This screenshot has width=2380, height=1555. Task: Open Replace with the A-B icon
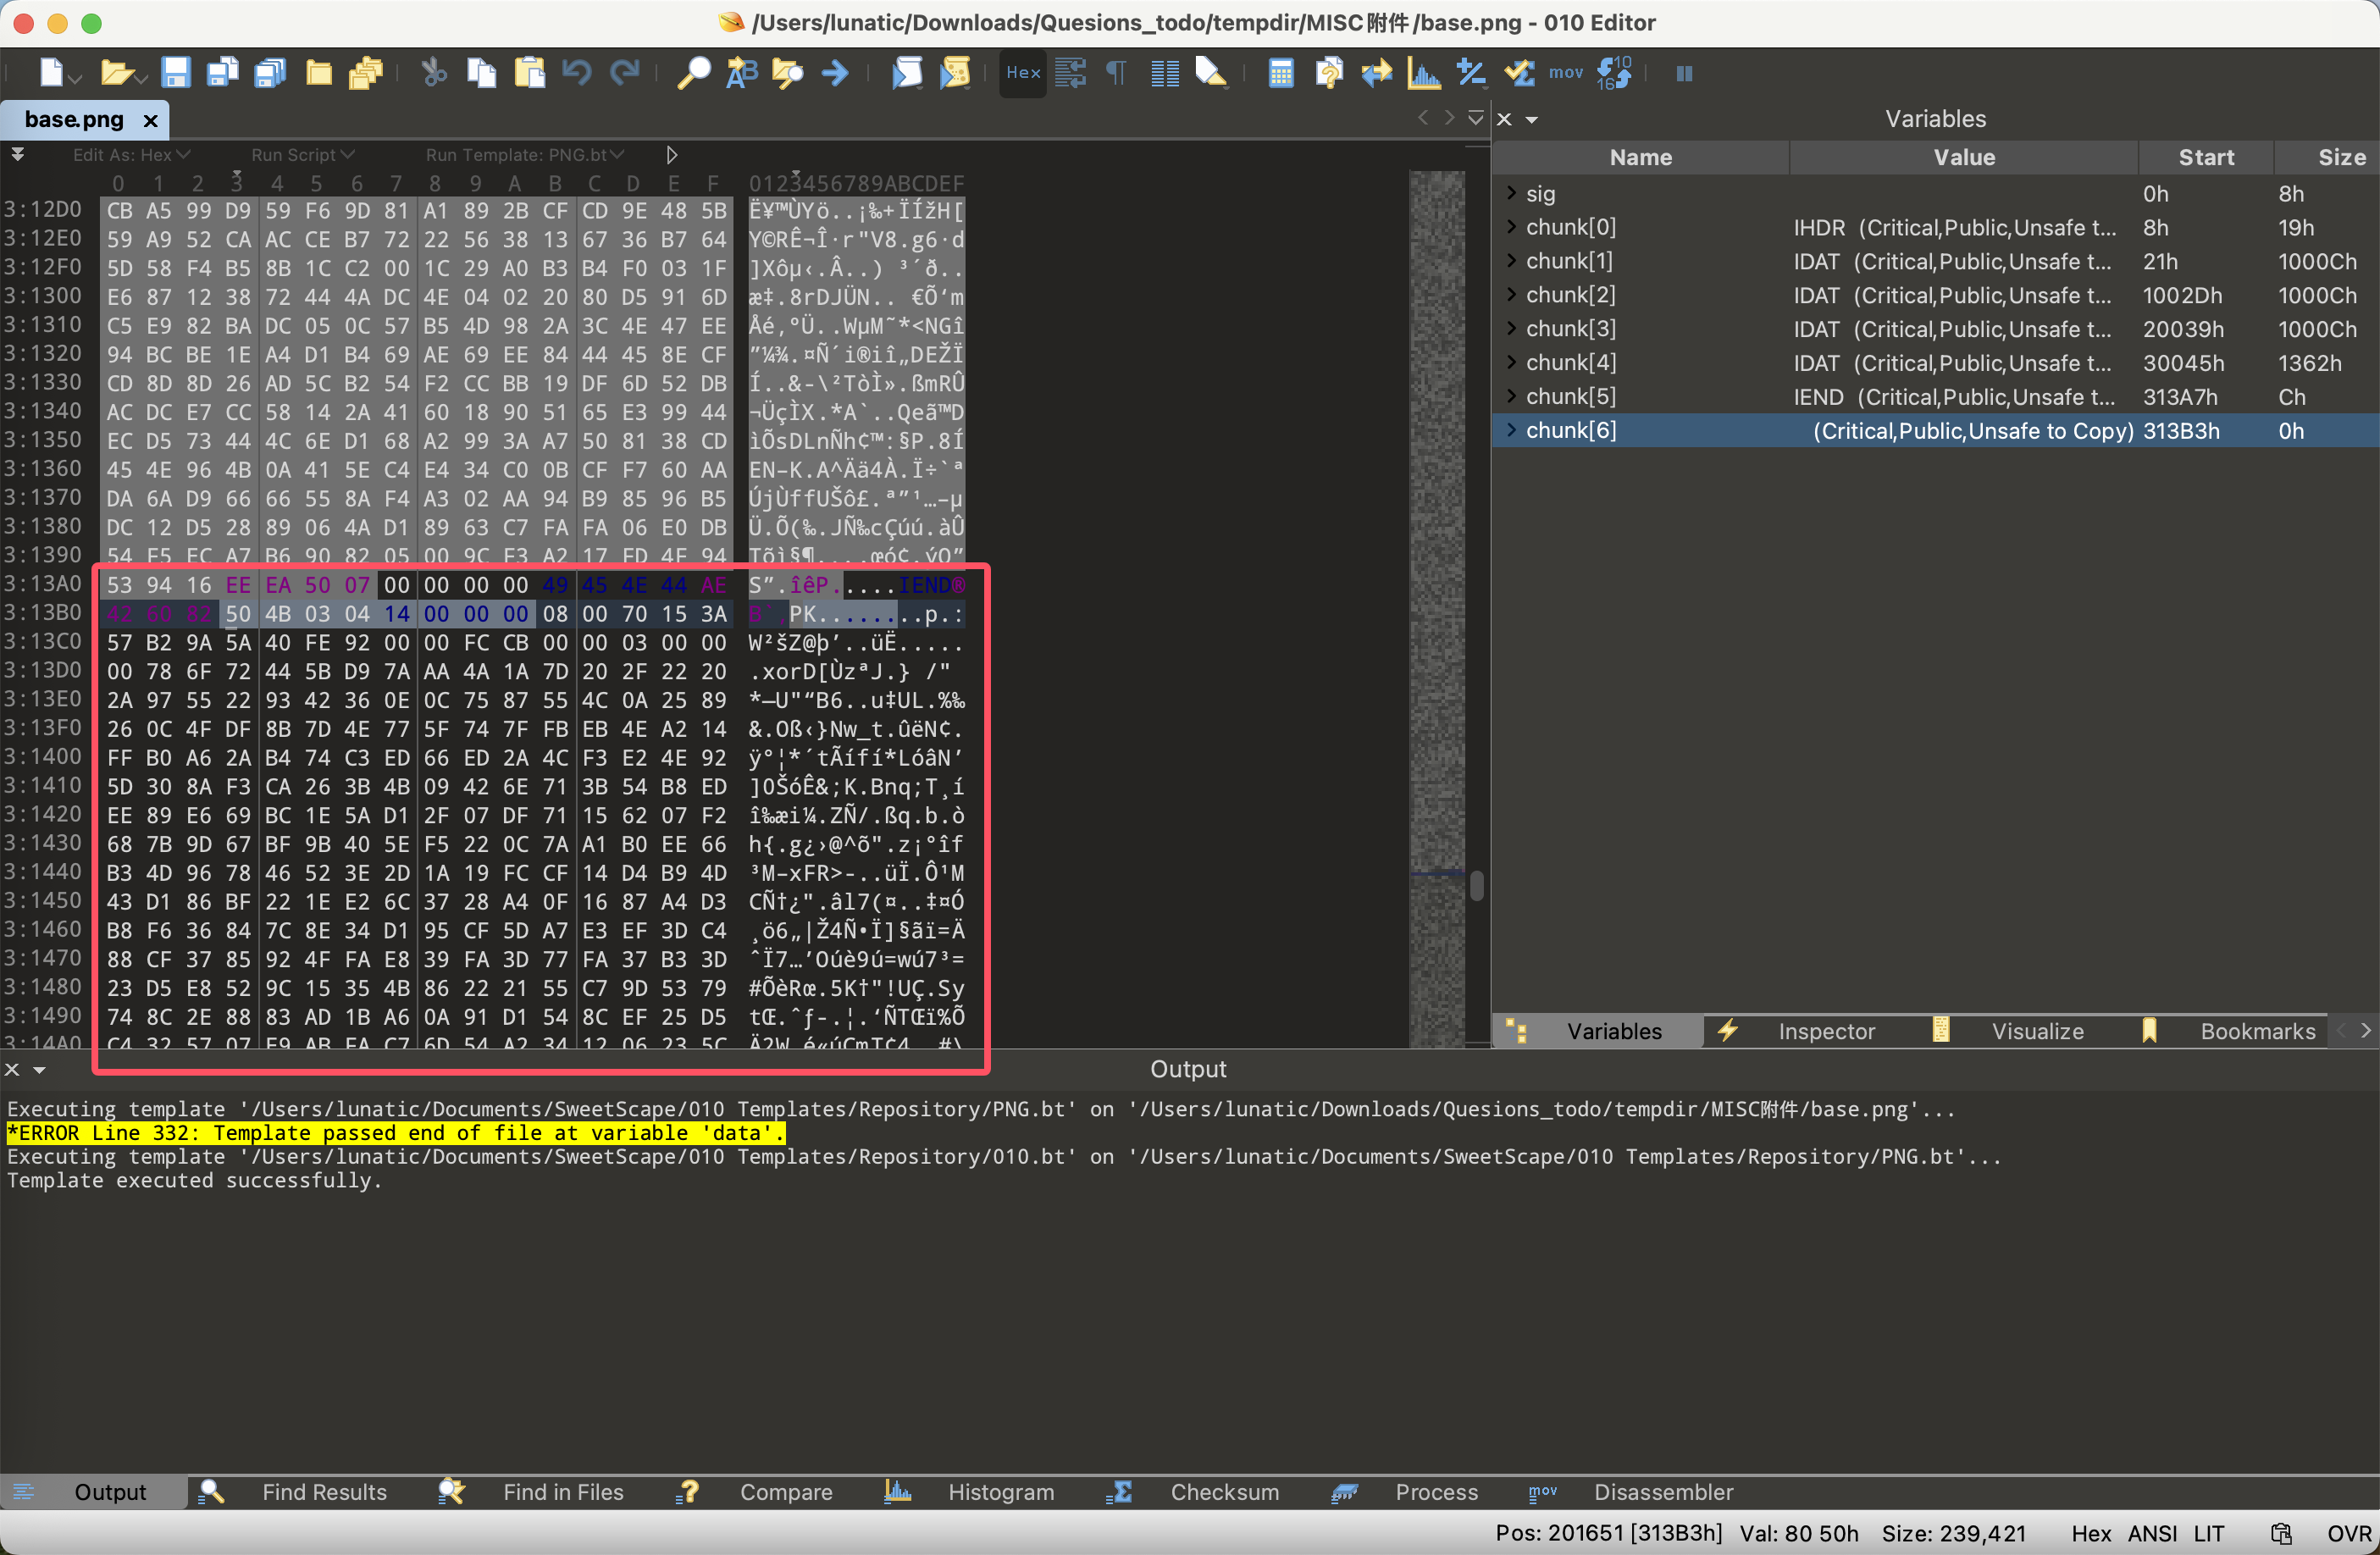click(x=741, y=73)
